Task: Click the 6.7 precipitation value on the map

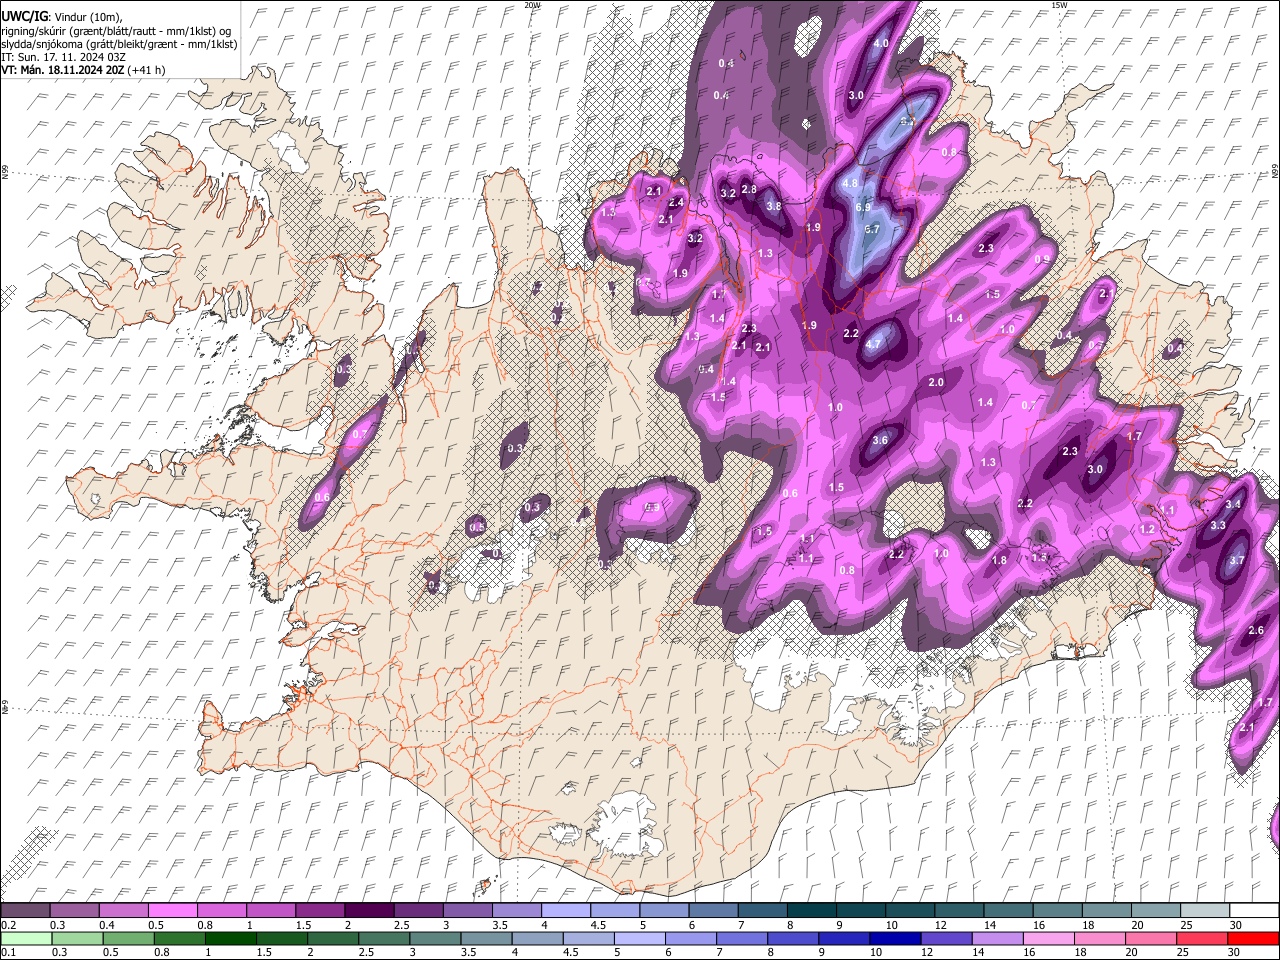Action: pos(871,229)
